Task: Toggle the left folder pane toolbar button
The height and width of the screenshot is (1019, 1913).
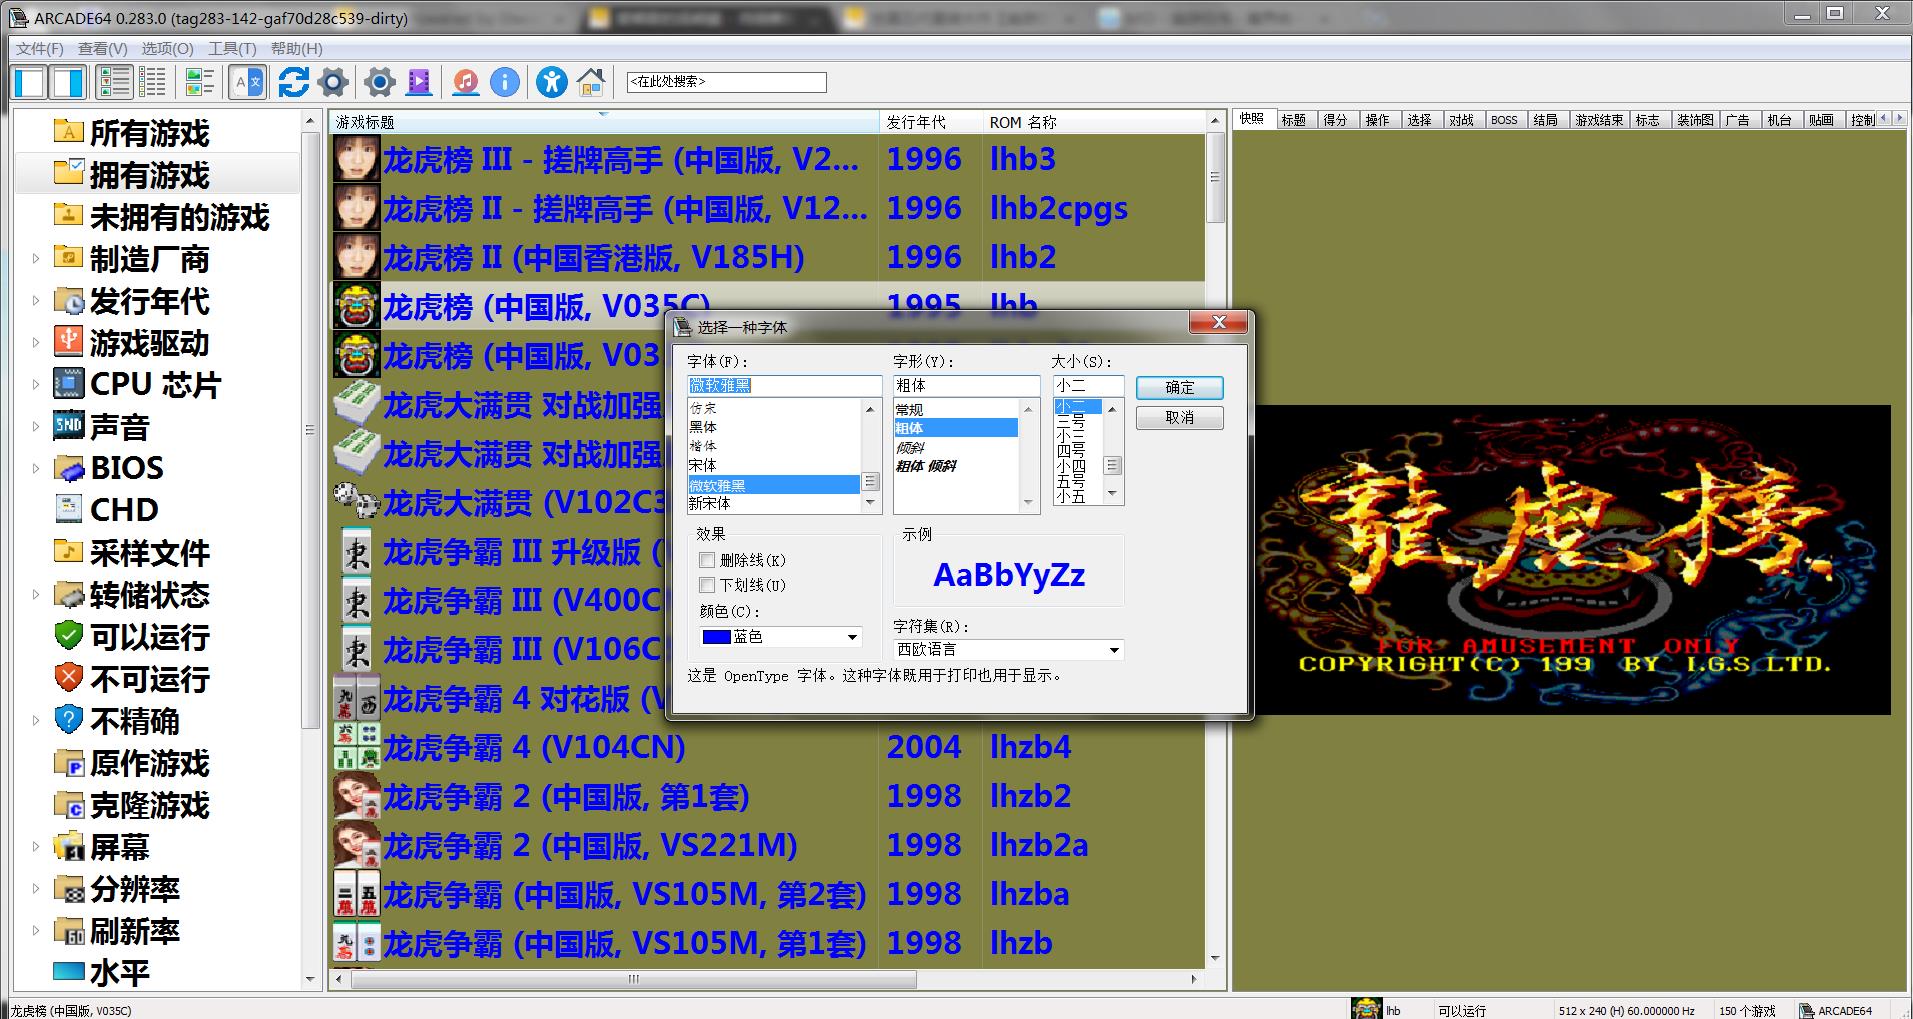Action: (x=30, y=82)
